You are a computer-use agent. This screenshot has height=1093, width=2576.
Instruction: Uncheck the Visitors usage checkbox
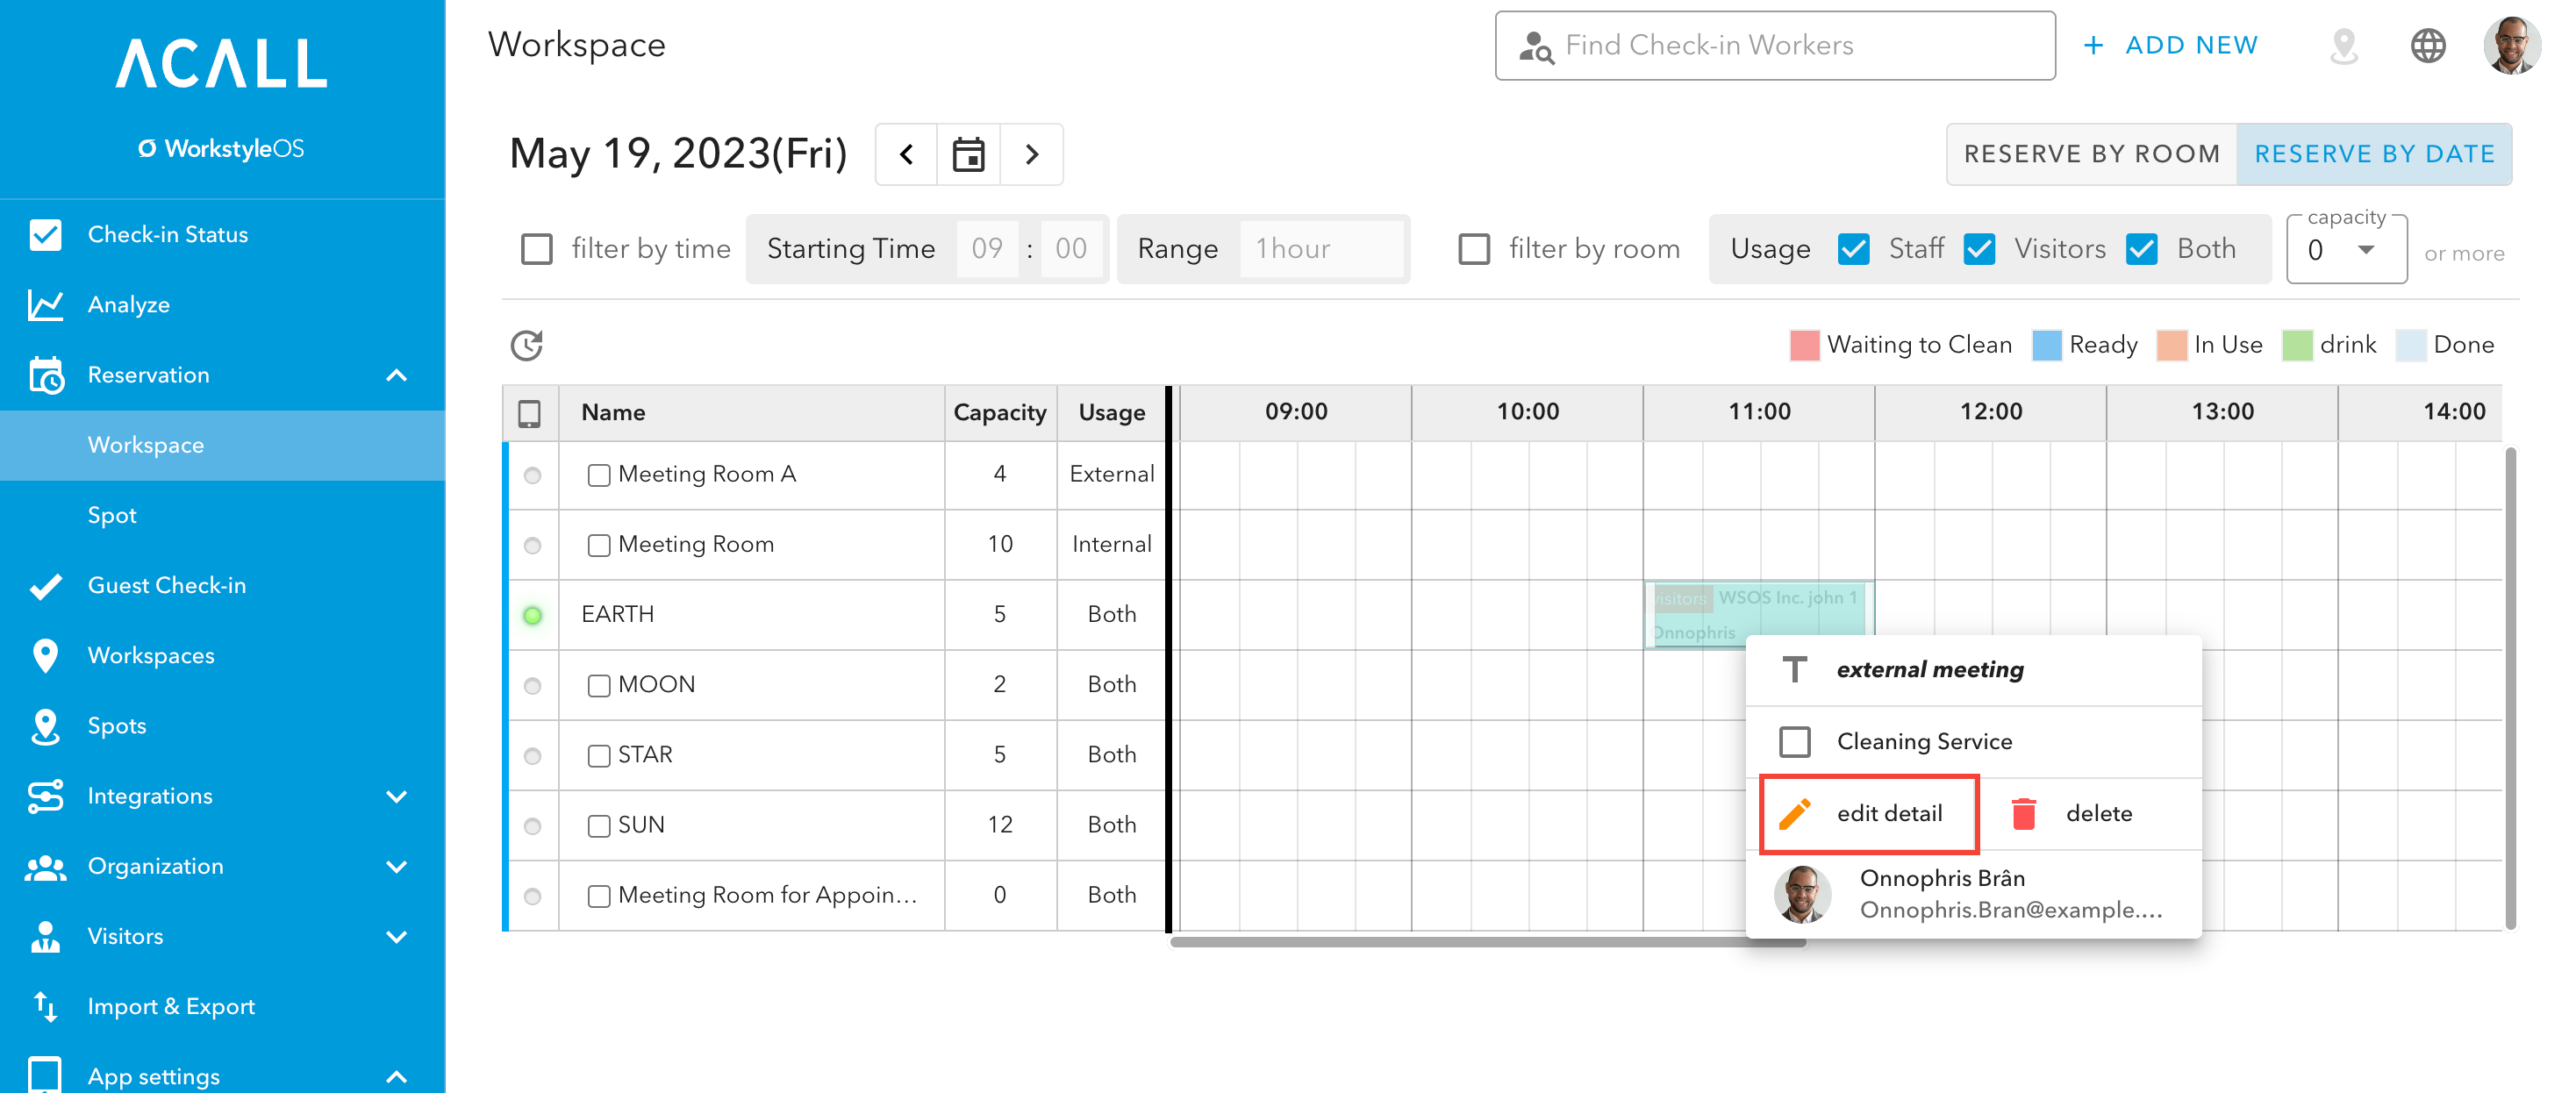pyautogui.click(x=1979, y=249)
